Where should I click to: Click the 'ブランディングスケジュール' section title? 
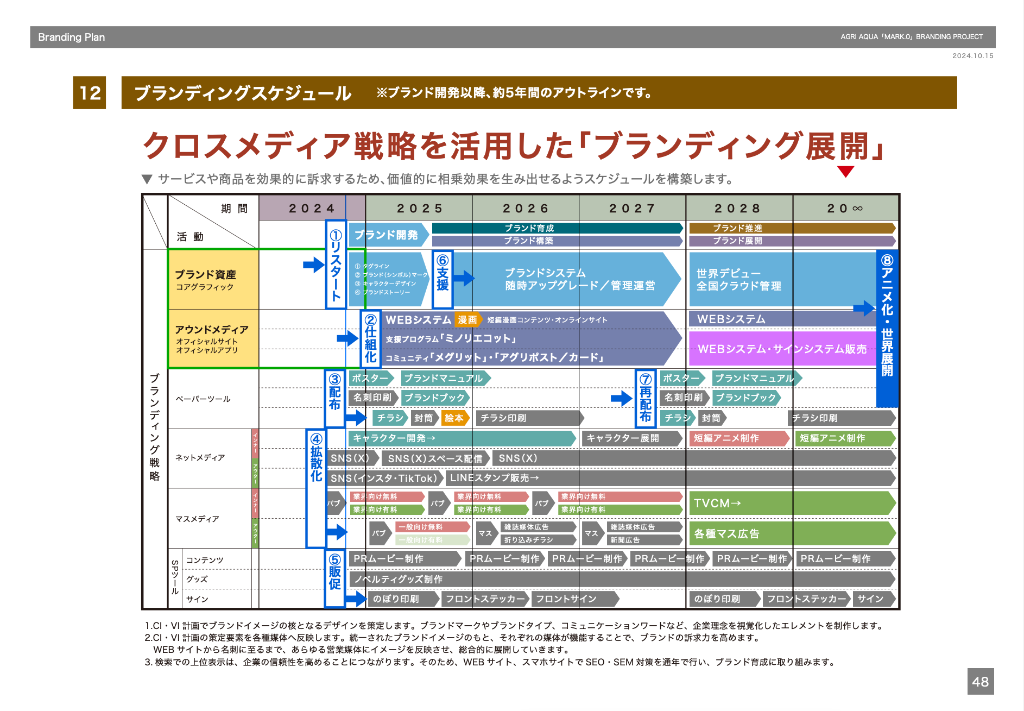[243, 93]
